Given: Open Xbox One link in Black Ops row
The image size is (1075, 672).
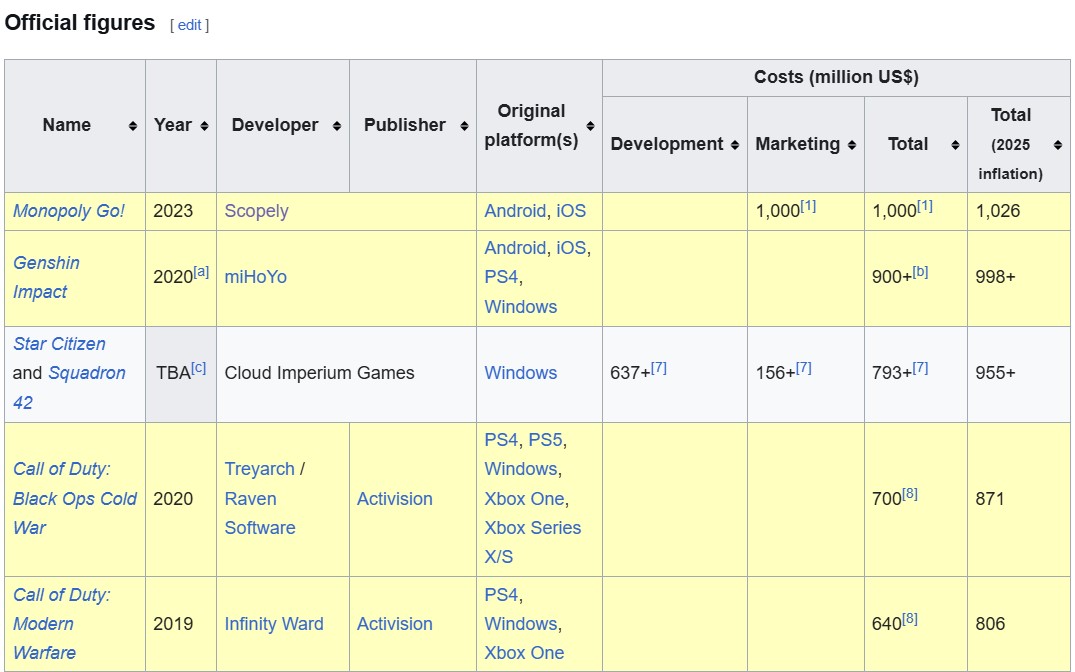Looking at the screenshot, I should 524,499.
